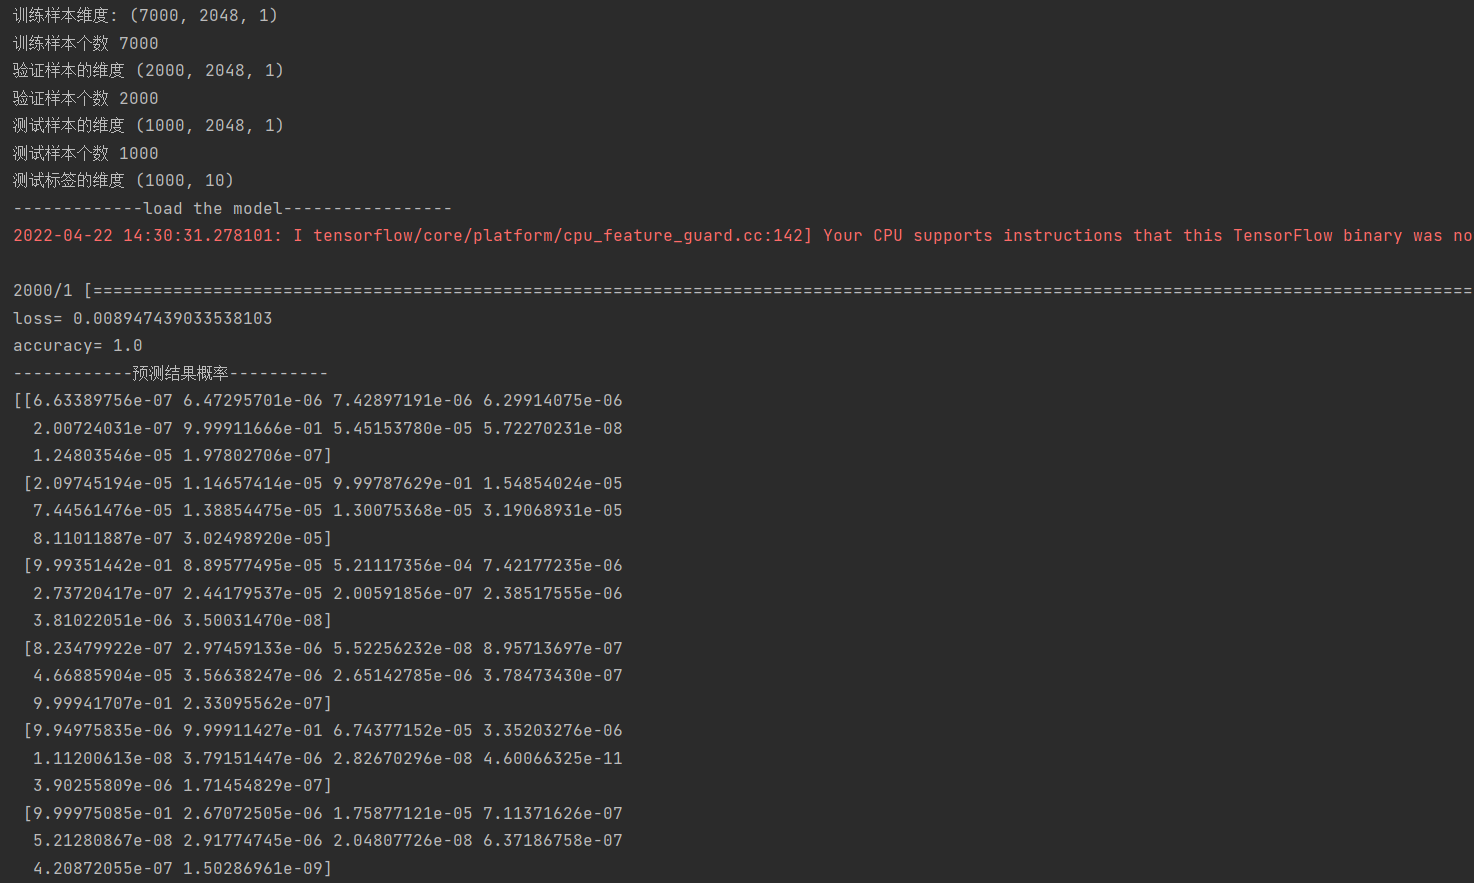Select the value 2.73720417e-07
Viewport: 1474px width, 883px height.
tap(102, 593)
